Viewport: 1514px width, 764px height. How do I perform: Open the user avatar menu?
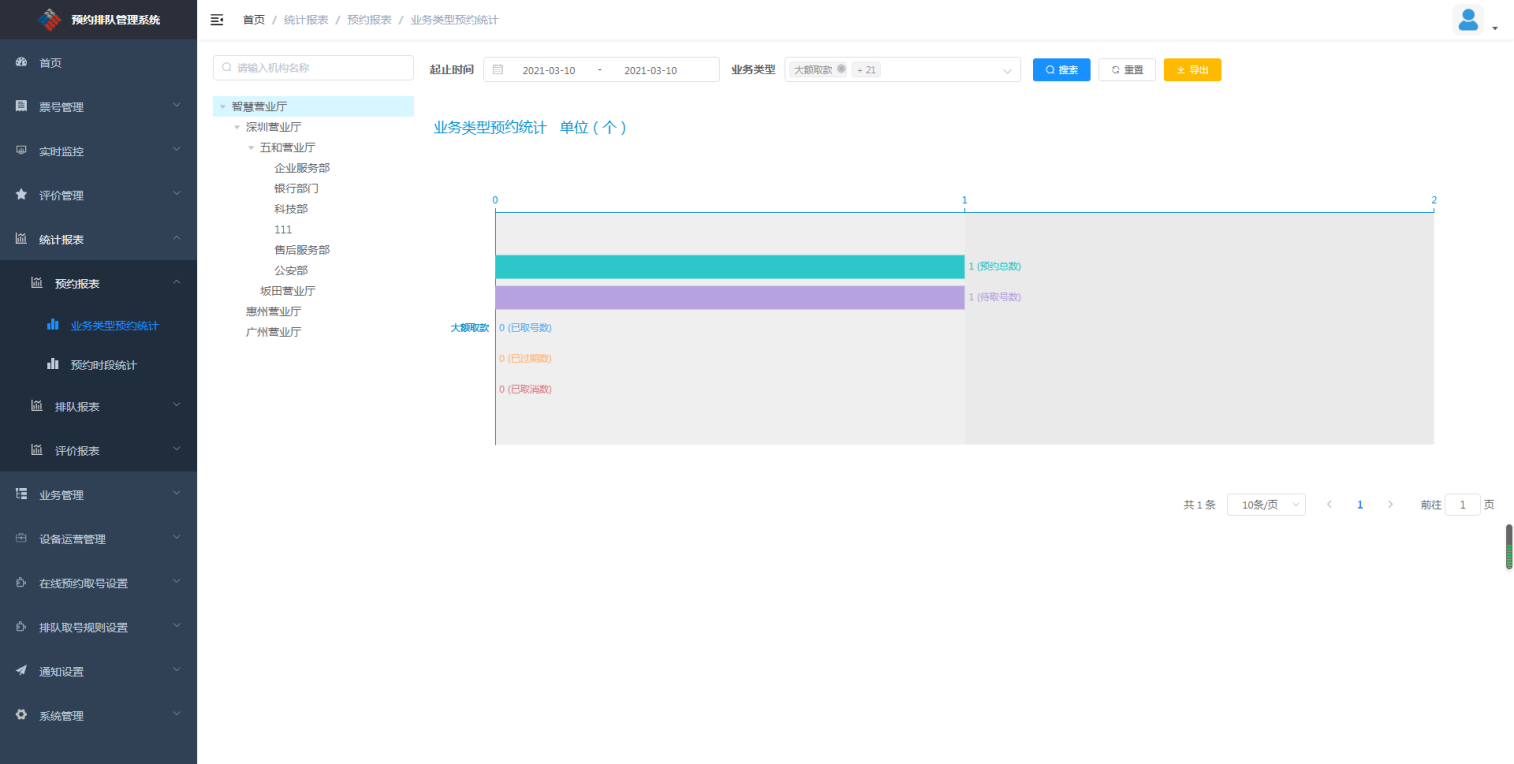point(1468,20)
